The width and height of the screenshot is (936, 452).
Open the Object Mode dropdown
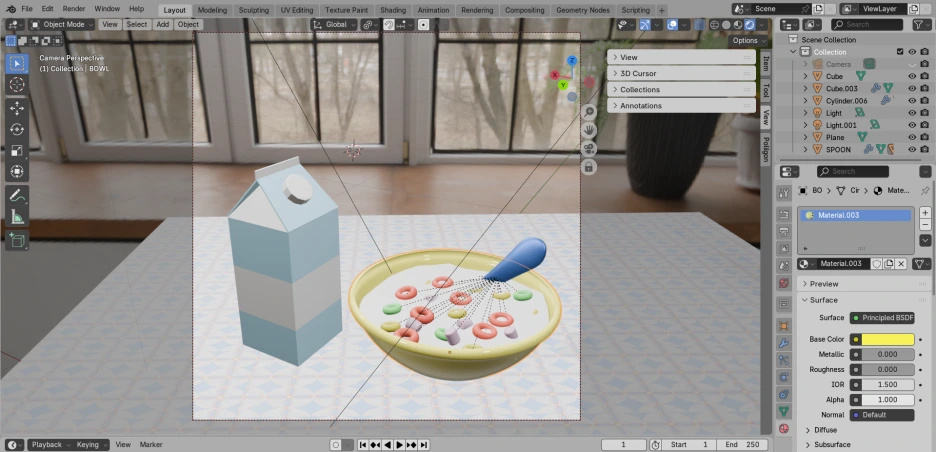pyautogui.click(x=61, y=24)
